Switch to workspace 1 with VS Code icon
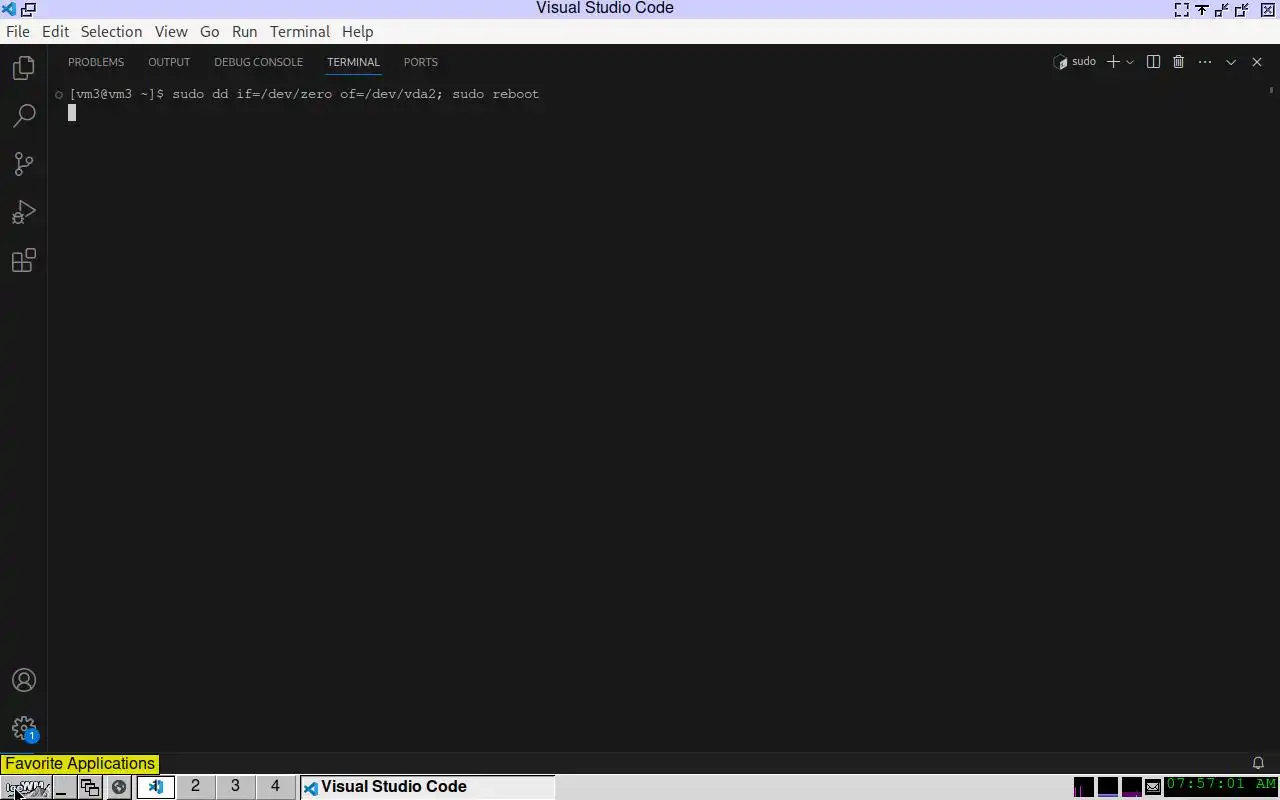This screenshot has width=1280, height=800. 155,787
